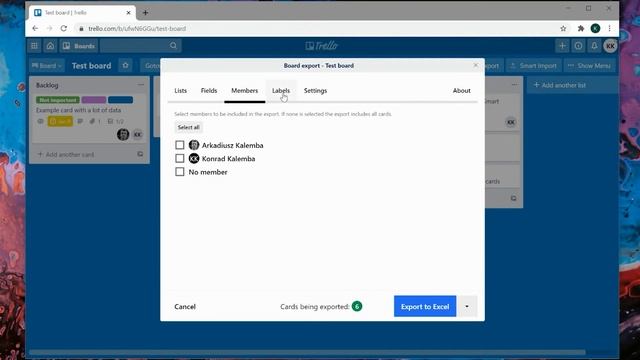Viewport: 640px width, 360px height.
Task: Reload the page in browser
Action: [x=64, y=29]
